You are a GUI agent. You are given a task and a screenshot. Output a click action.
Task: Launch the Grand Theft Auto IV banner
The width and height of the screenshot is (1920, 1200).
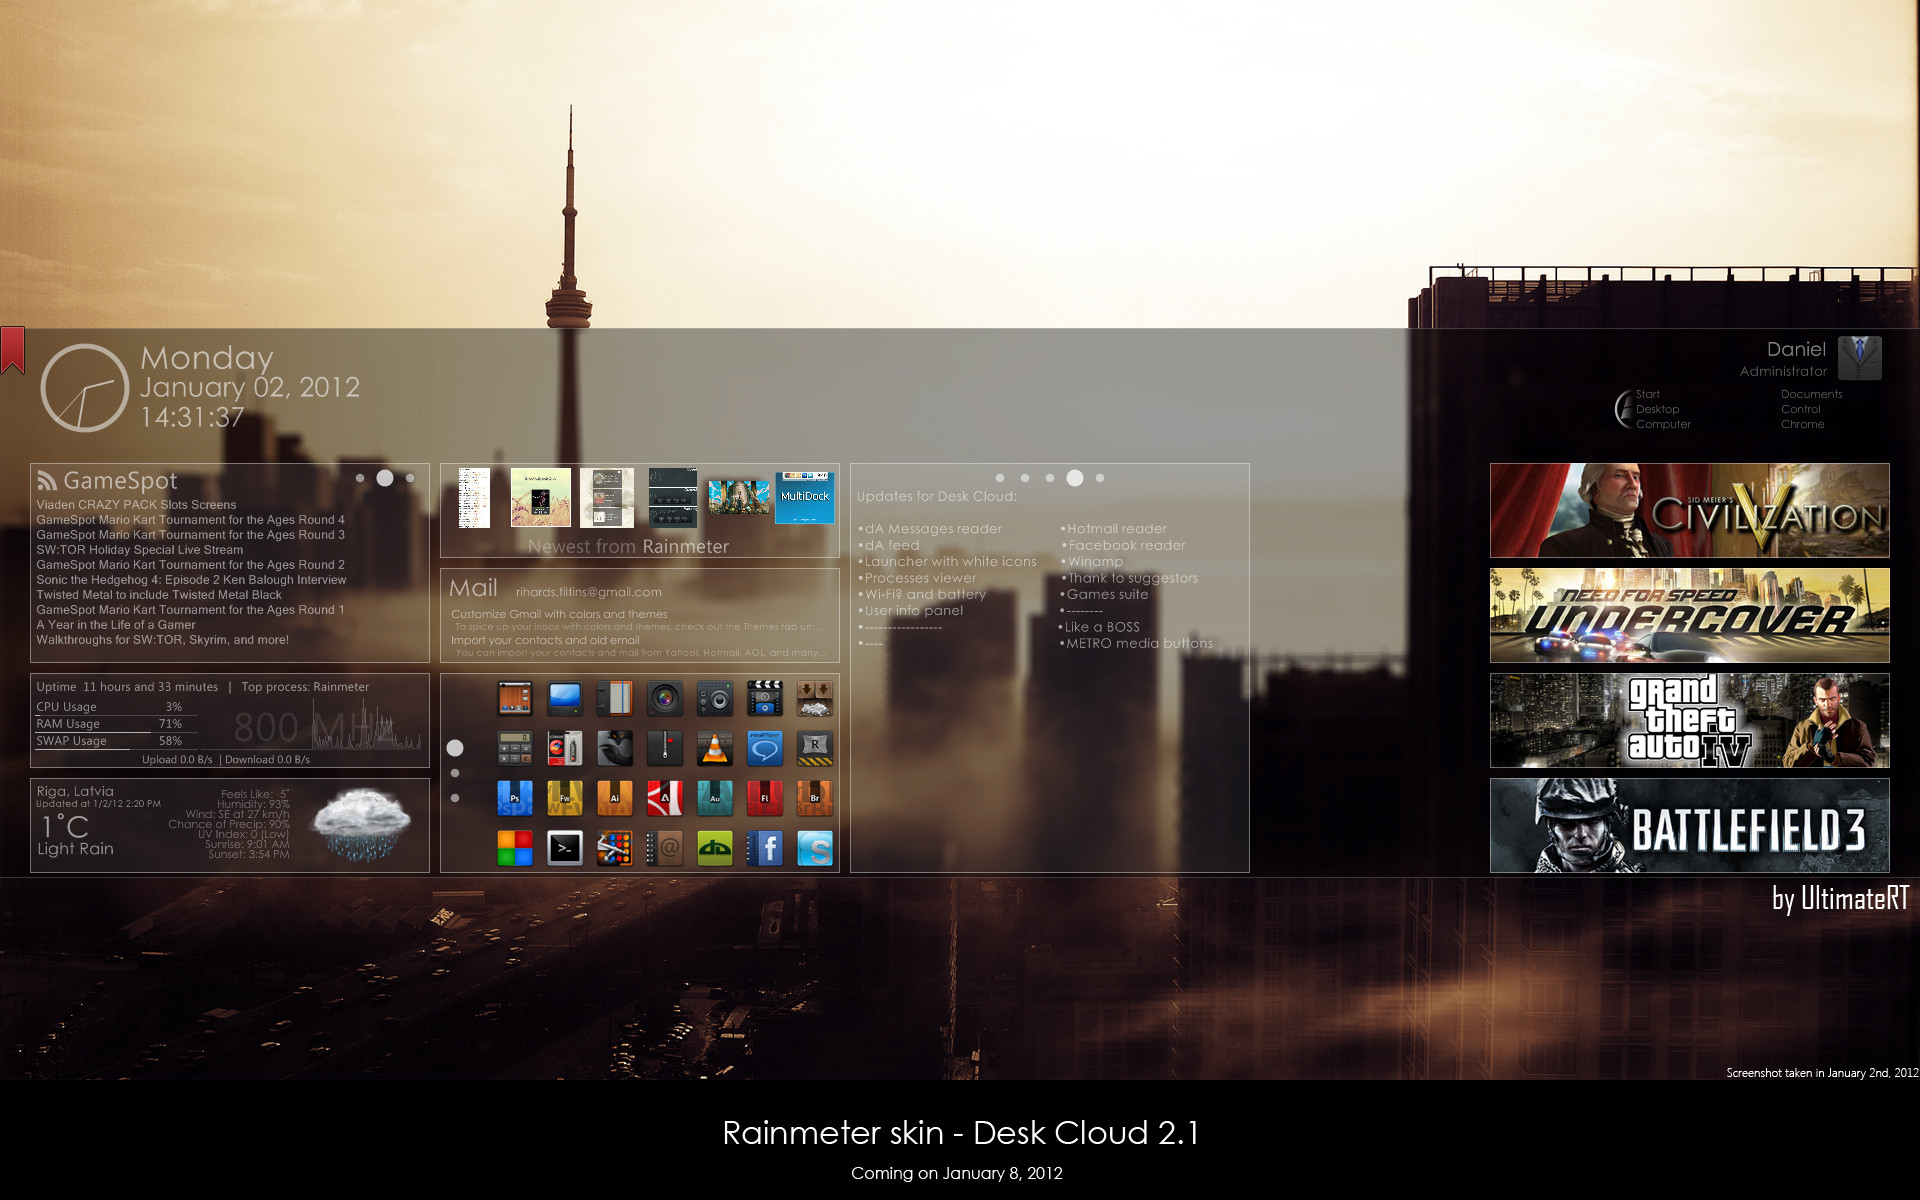click(x=1689, y=720)
